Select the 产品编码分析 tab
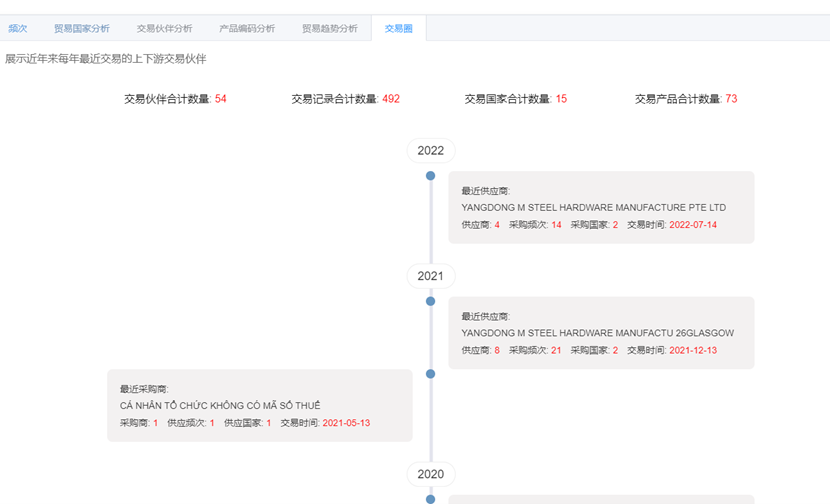 coord(247,29)
